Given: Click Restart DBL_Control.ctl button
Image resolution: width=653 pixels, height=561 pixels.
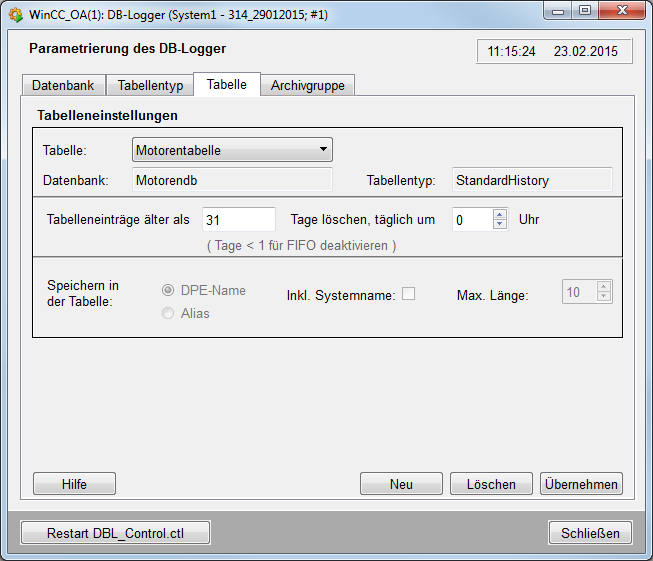Looking at the screenshot, I should [x=115, y=533].
